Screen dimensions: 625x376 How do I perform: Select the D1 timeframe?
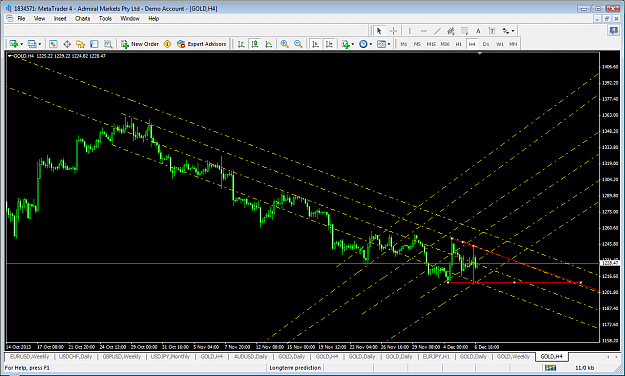tap(485, 44)
